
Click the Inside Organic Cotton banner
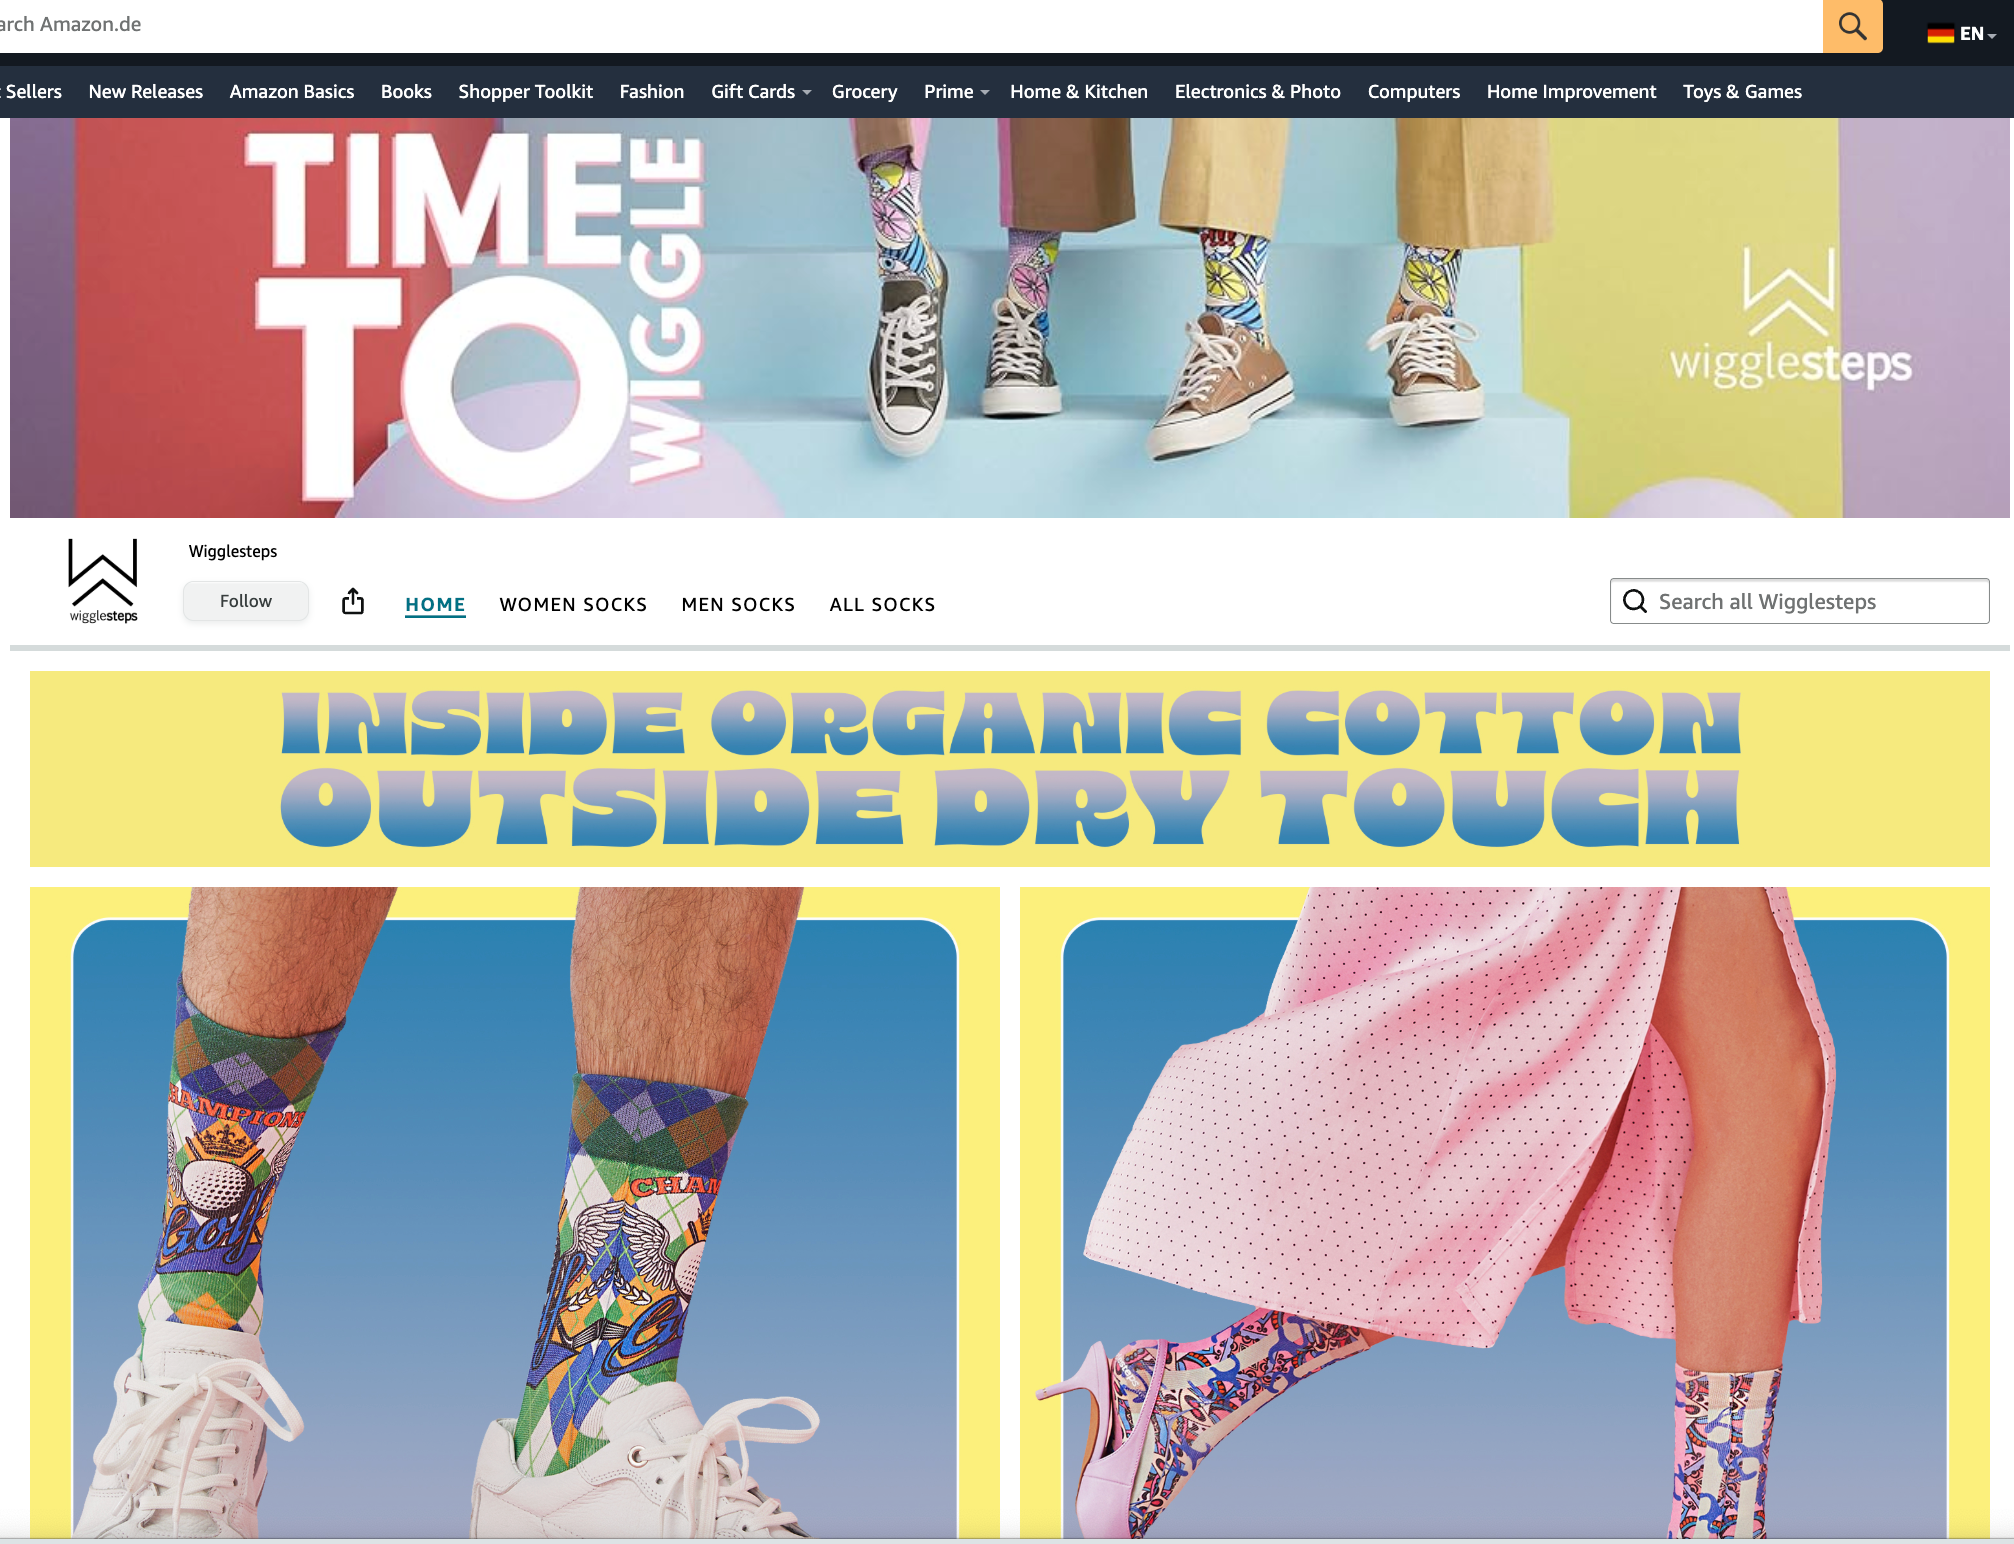tap(1010, 769)
